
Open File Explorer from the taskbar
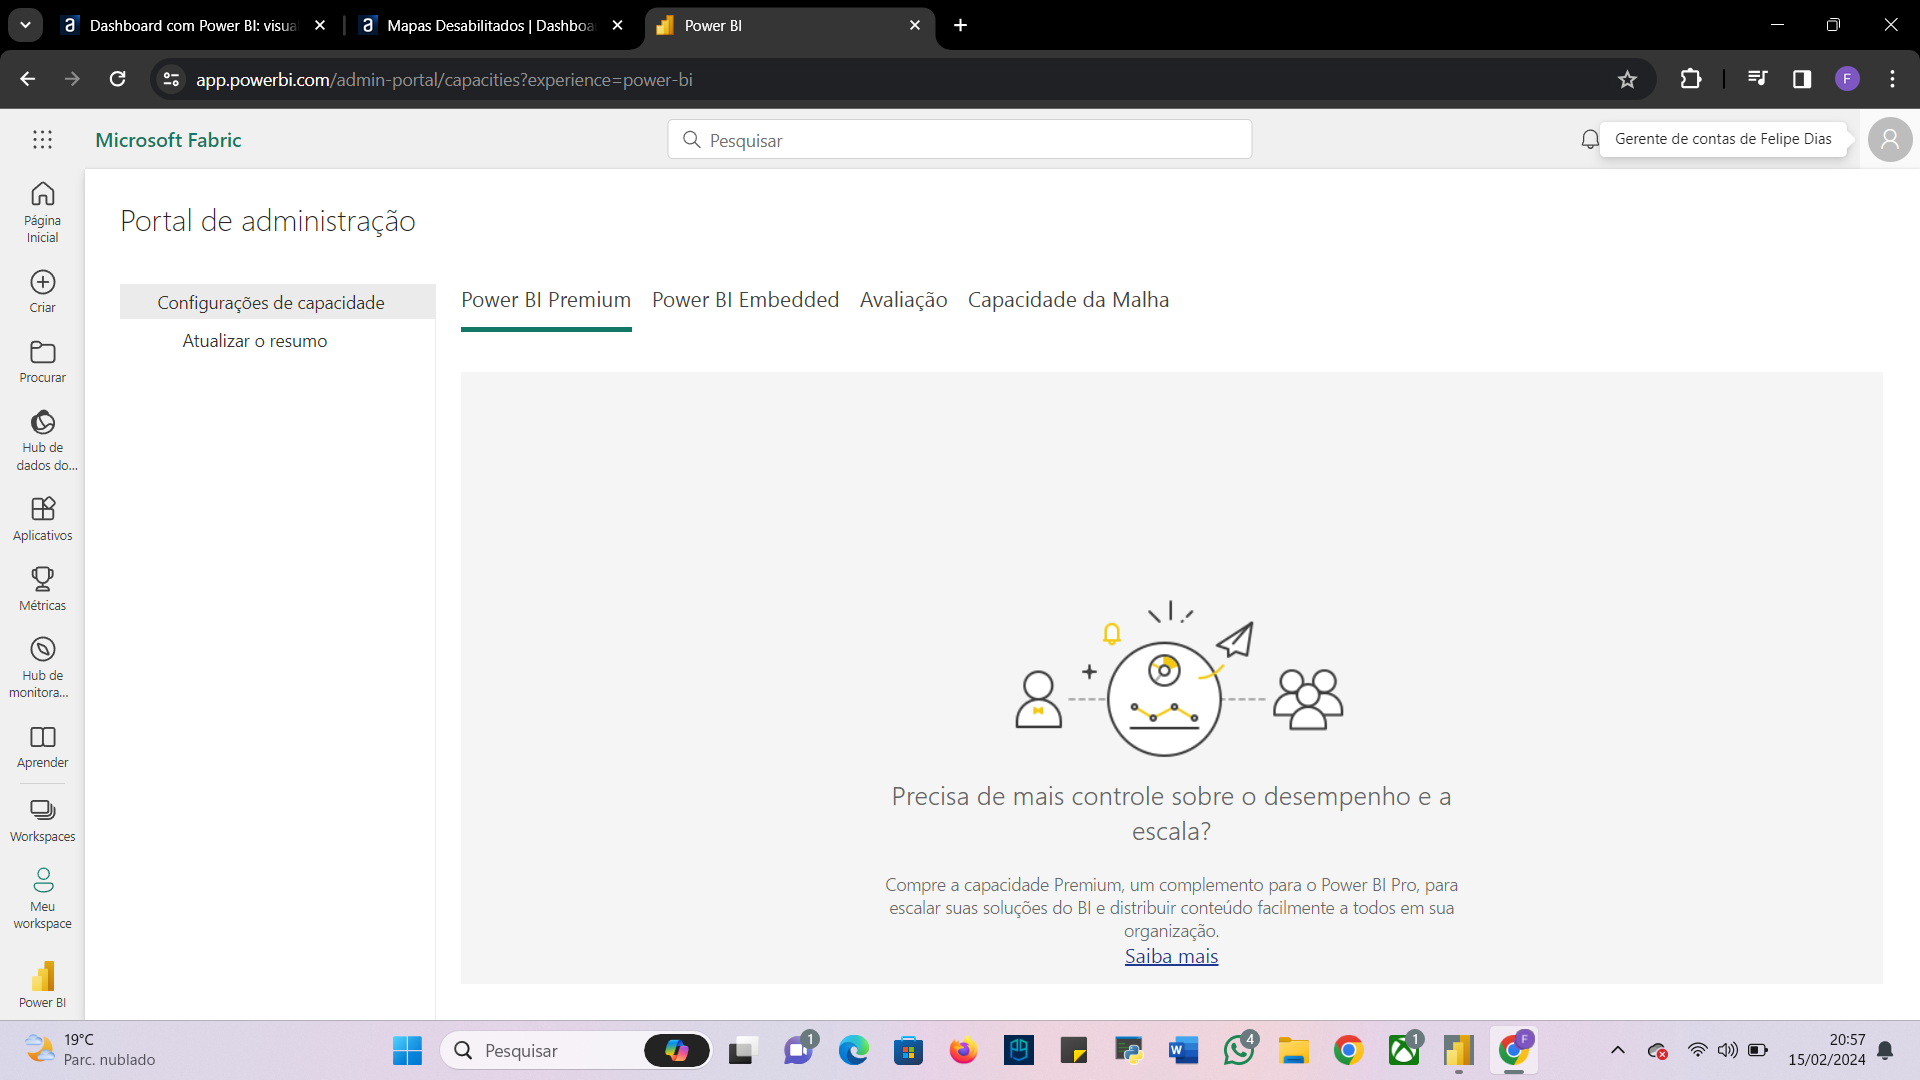(x=1294, y=1050)
